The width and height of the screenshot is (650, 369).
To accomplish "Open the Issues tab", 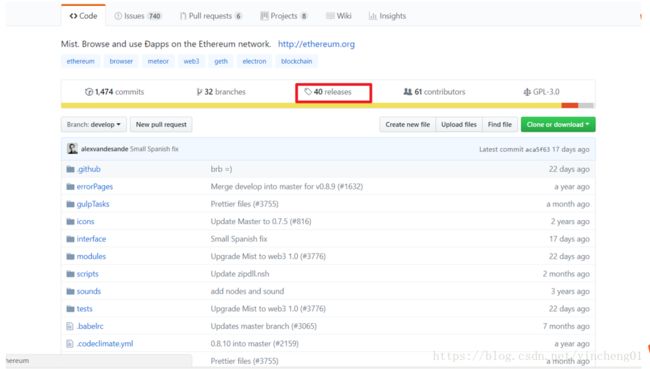I will [138, 16].
